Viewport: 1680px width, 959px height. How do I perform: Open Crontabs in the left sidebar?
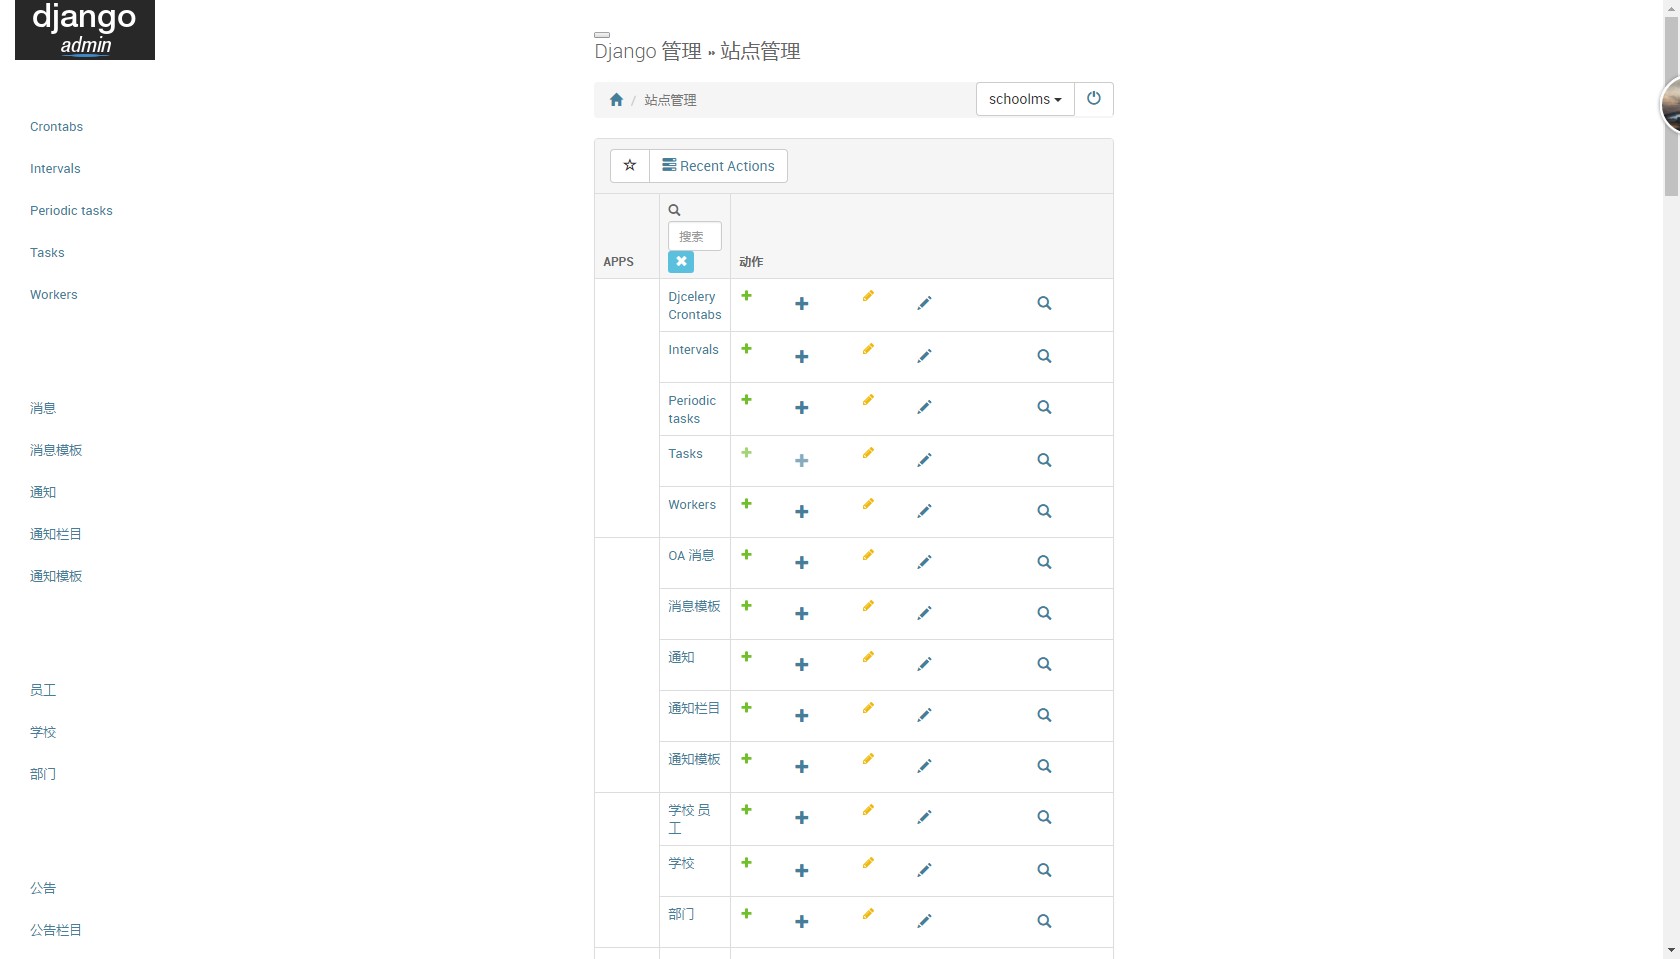click(56, 127)
